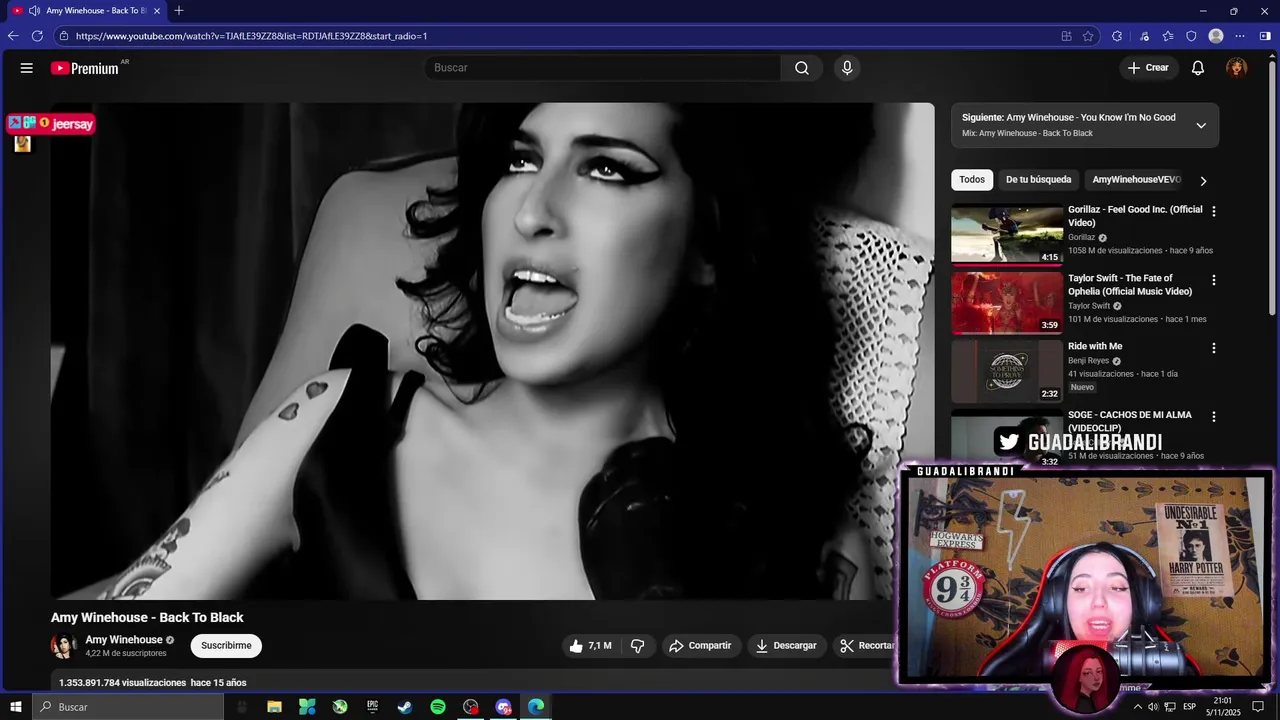Show hidden system tray icons

[1137, 707]
